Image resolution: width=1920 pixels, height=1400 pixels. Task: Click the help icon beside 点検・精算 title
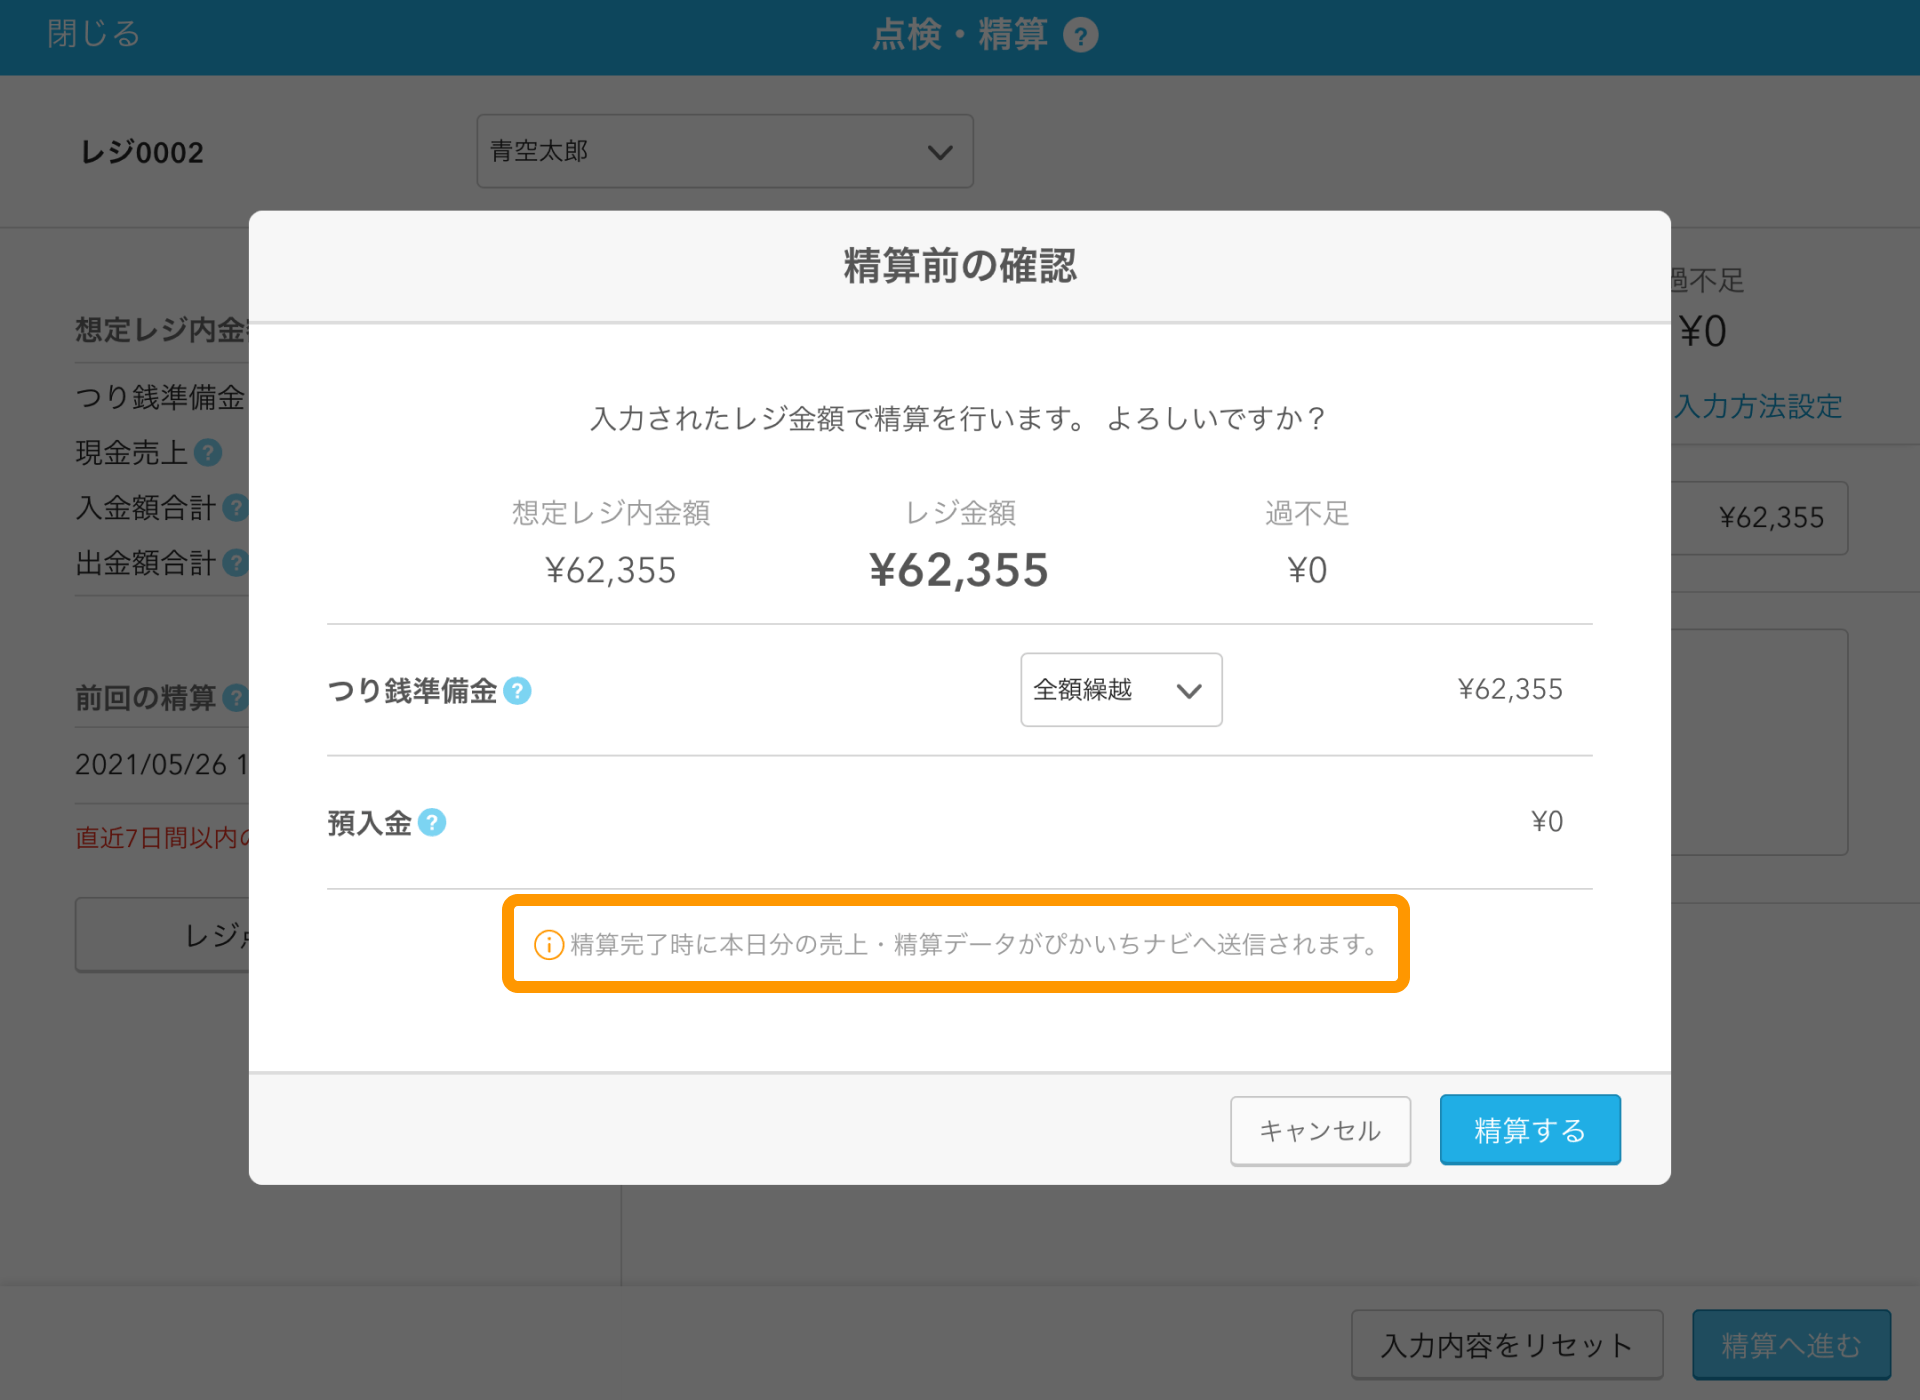1080,36
